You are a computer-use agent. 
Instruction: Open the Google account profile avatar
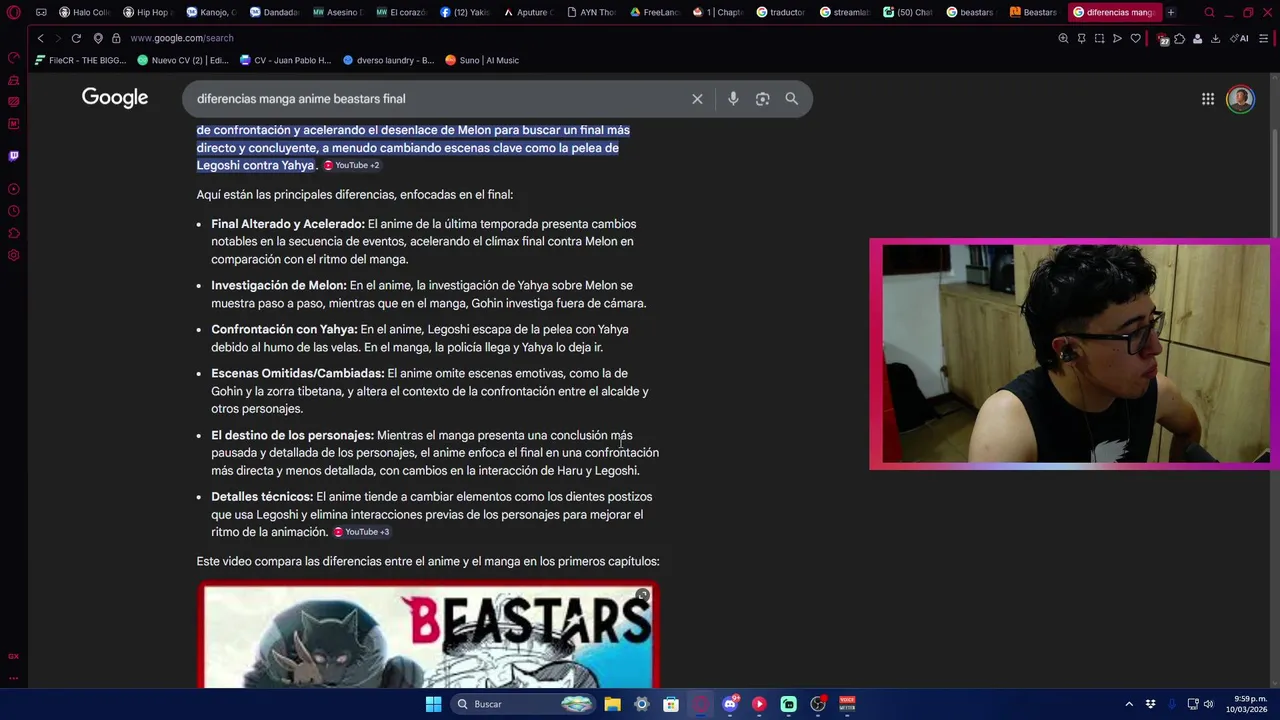click(1240, 99)
